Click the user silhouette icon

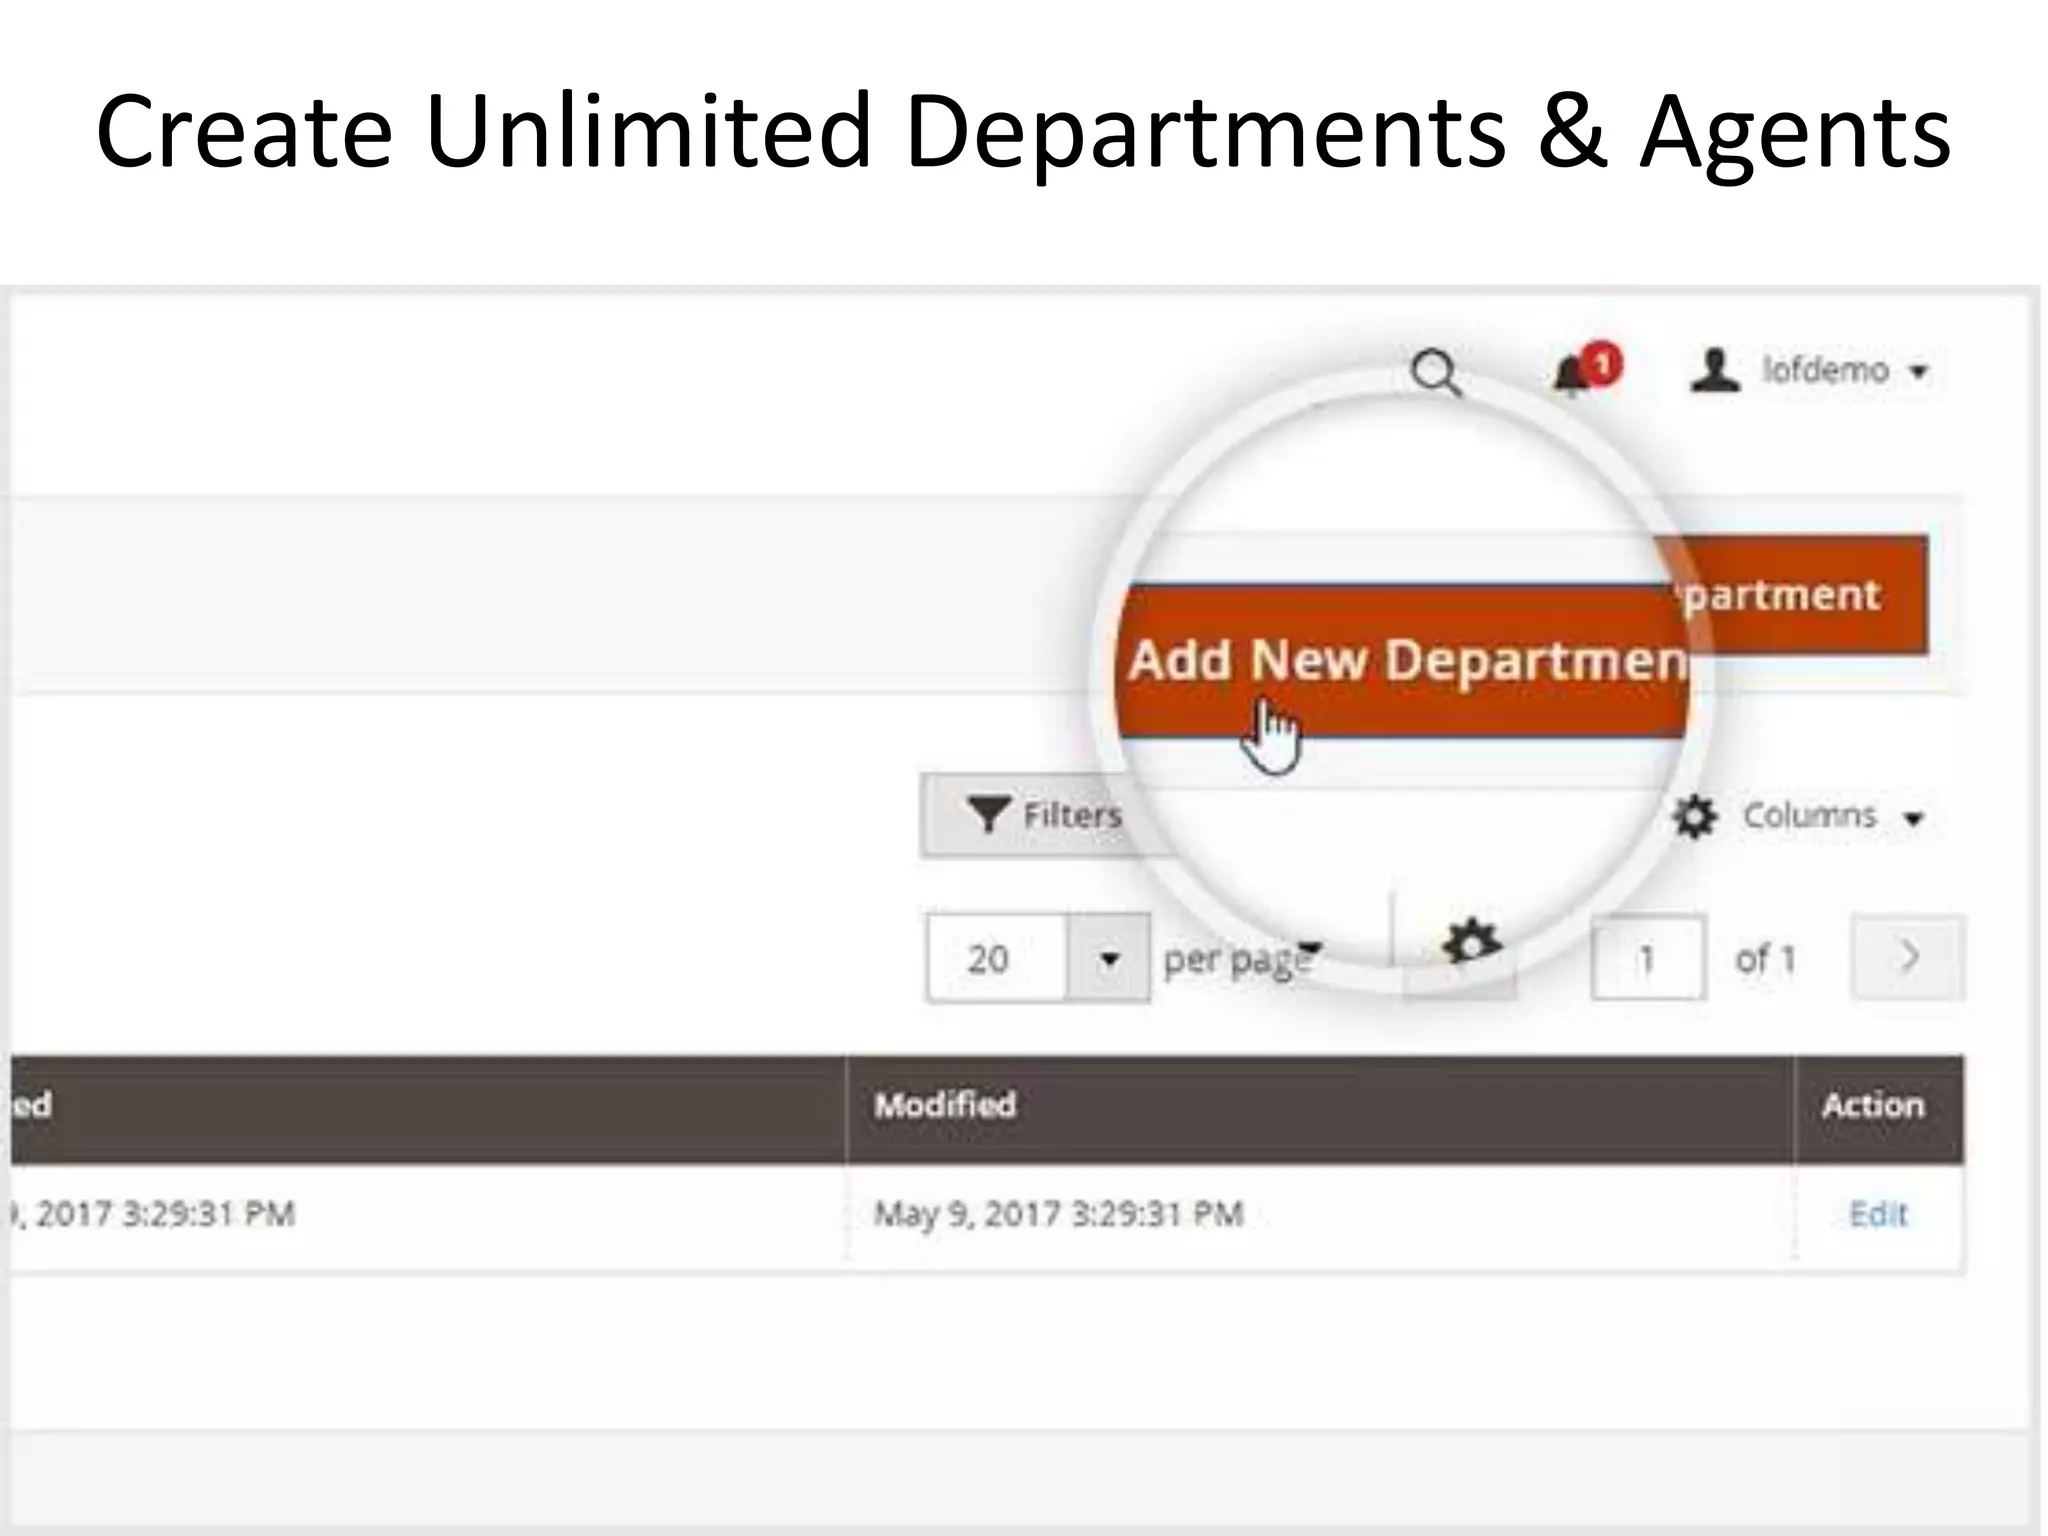(1714, 371)
